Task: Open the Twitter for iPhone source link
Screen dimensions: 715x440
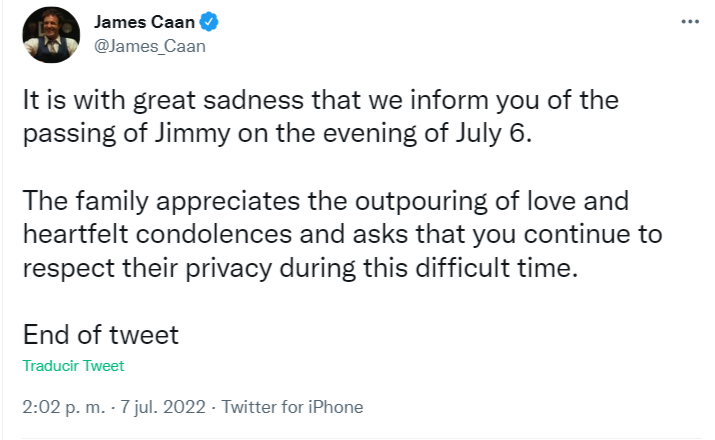Action: (x=292, y=407)
